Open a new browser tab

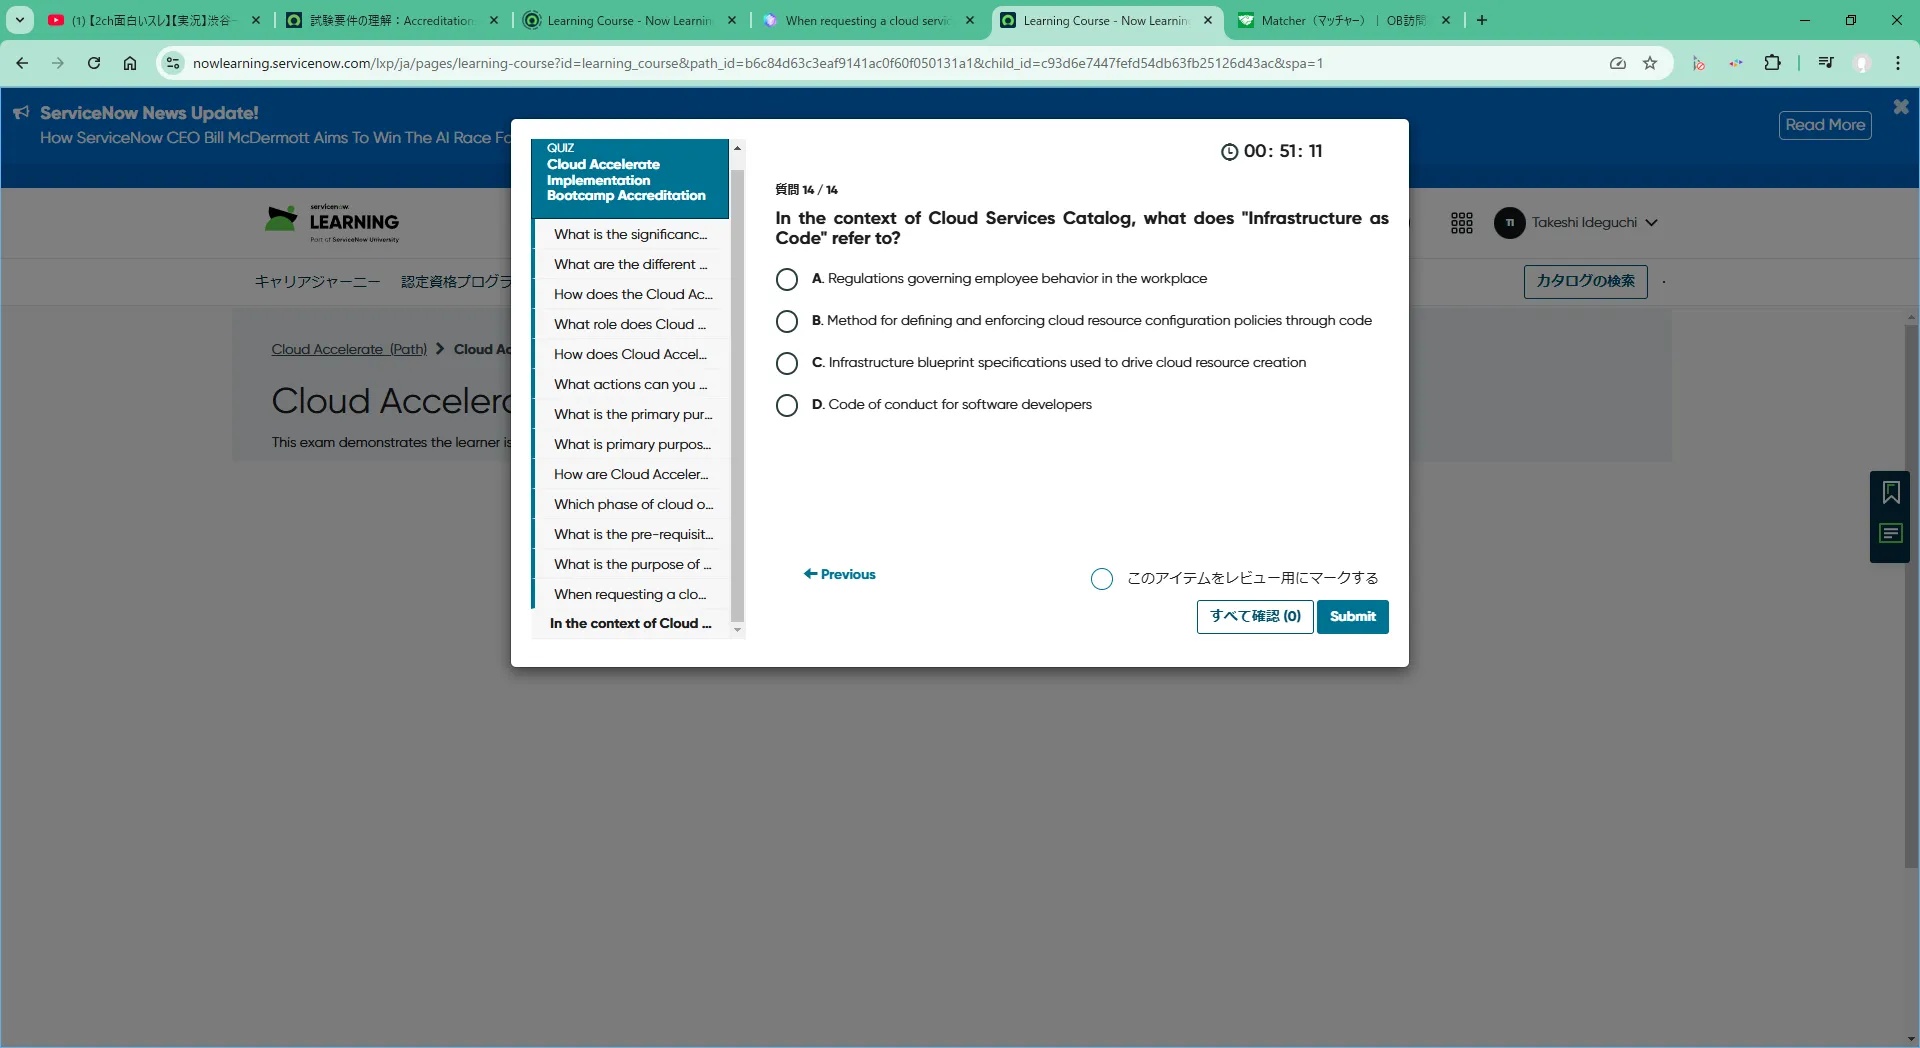(1482, 20)
